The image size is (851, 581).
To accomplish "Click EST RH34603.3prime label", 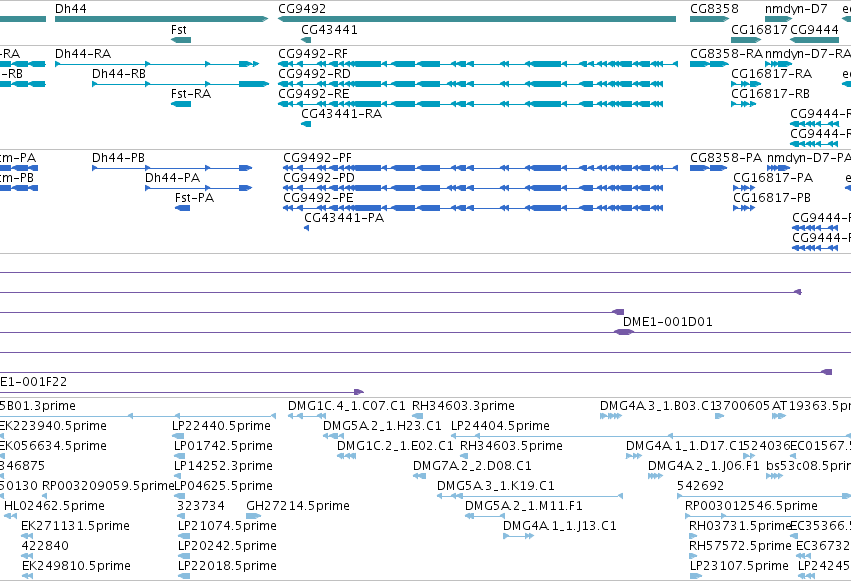I will tap(463, 406).
